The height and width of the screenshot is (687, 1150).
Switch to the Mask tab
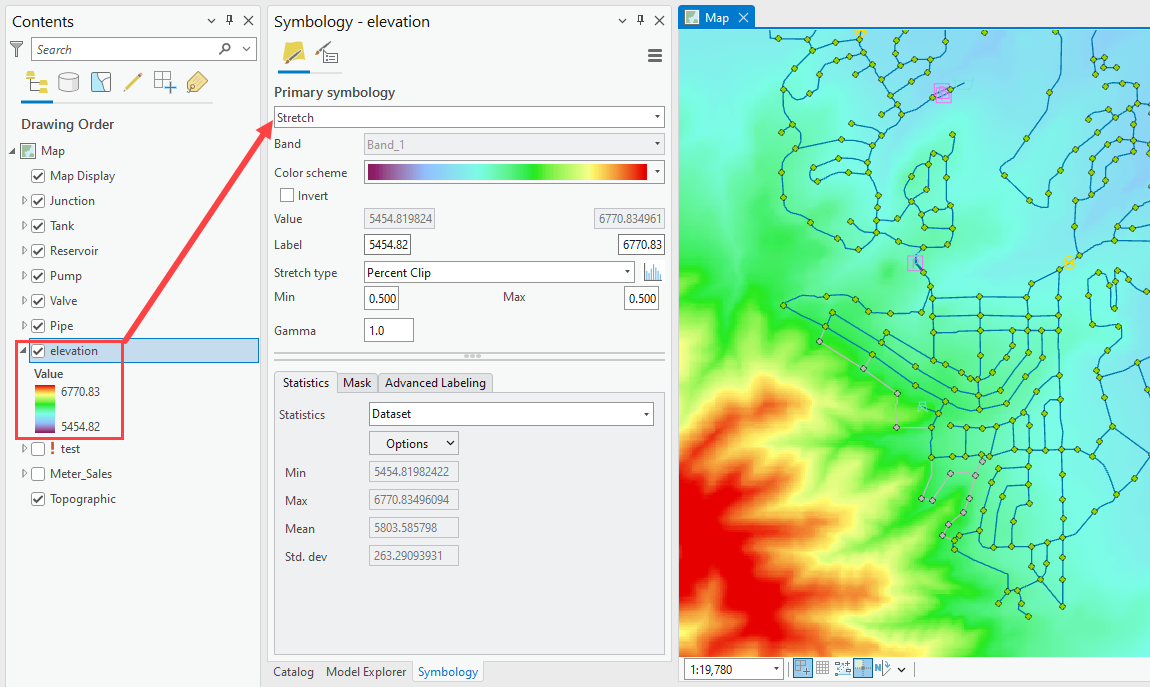[x=357, y=383]
